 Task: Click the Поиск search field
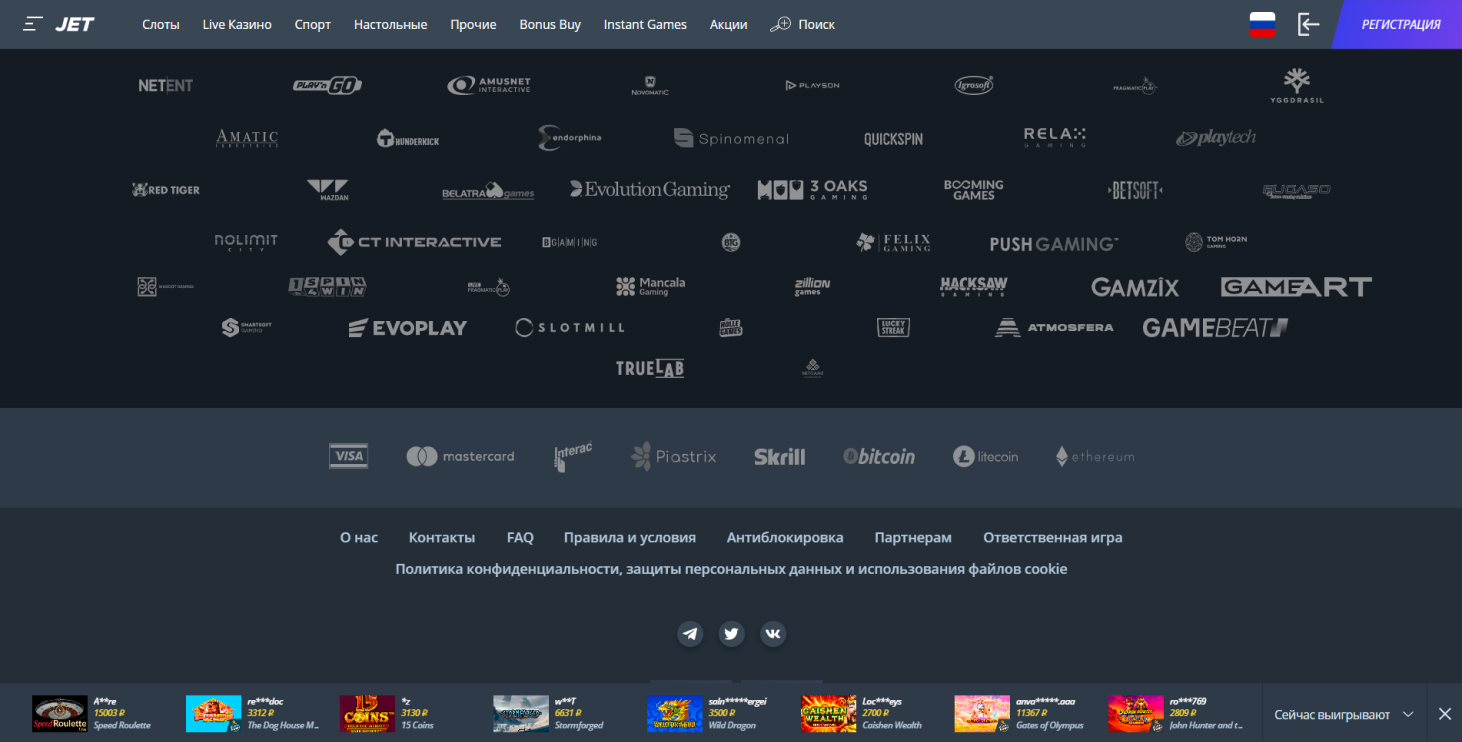(803, 24)
